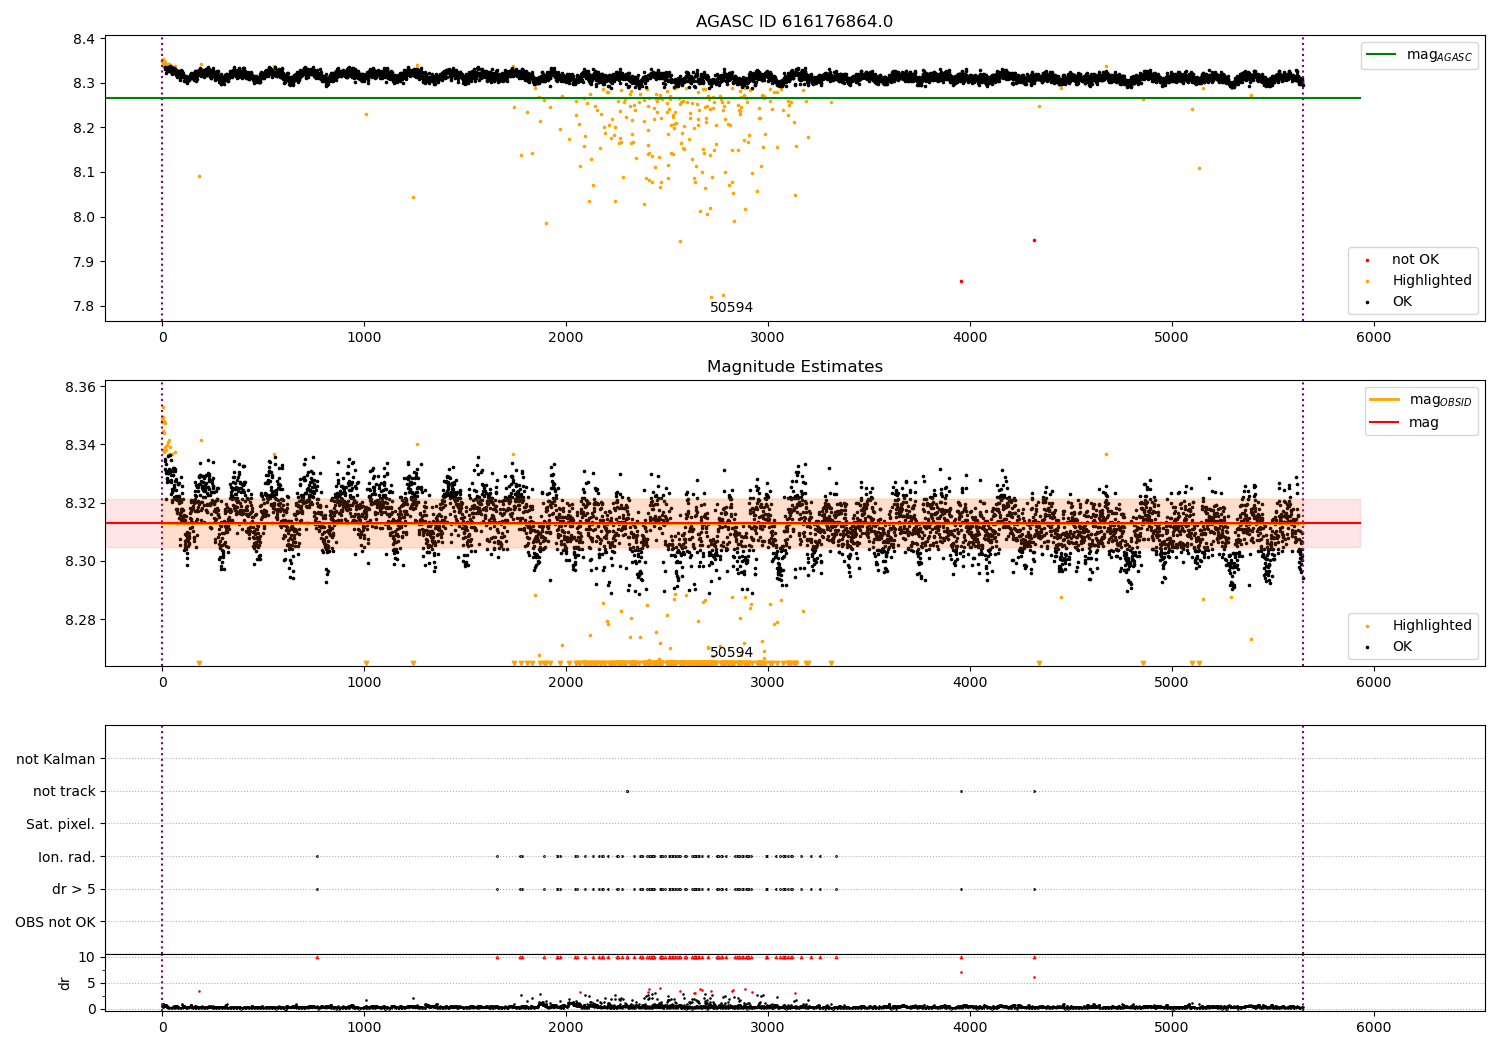
Task: Select "Highlighted" legend entry in the top plot
Action: tap(1432, 281)
